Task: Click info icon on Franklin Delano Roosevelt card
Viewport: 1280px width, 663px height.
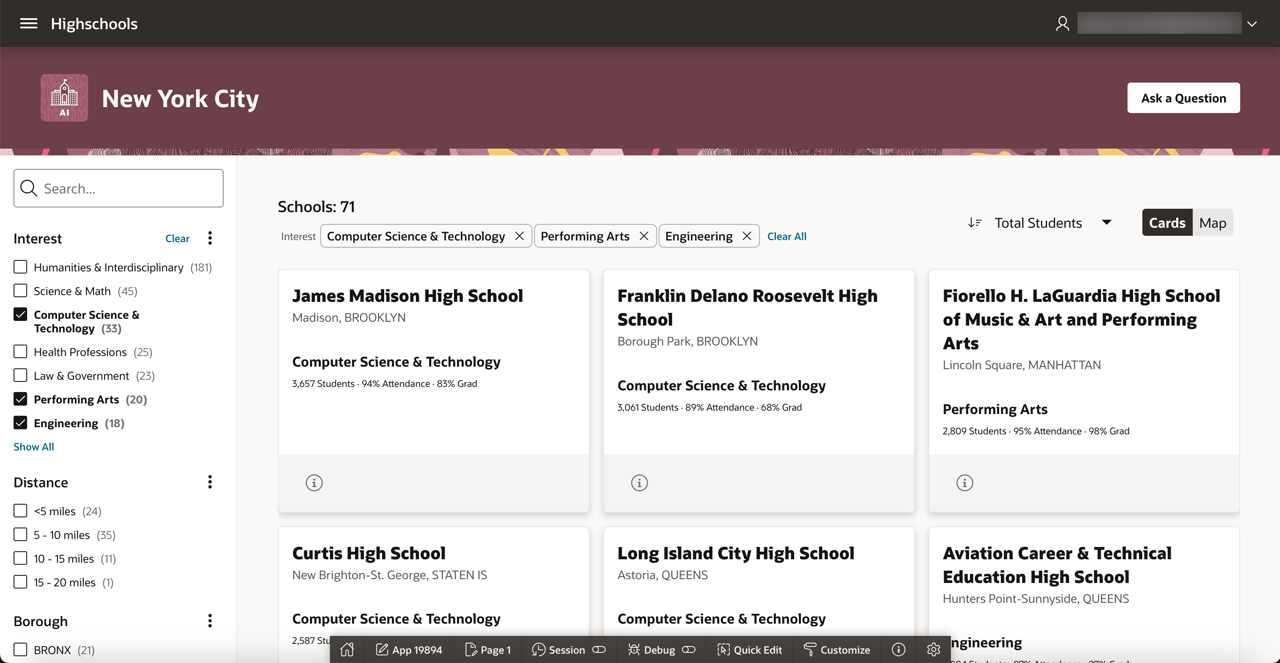Action: coord(639,483)
